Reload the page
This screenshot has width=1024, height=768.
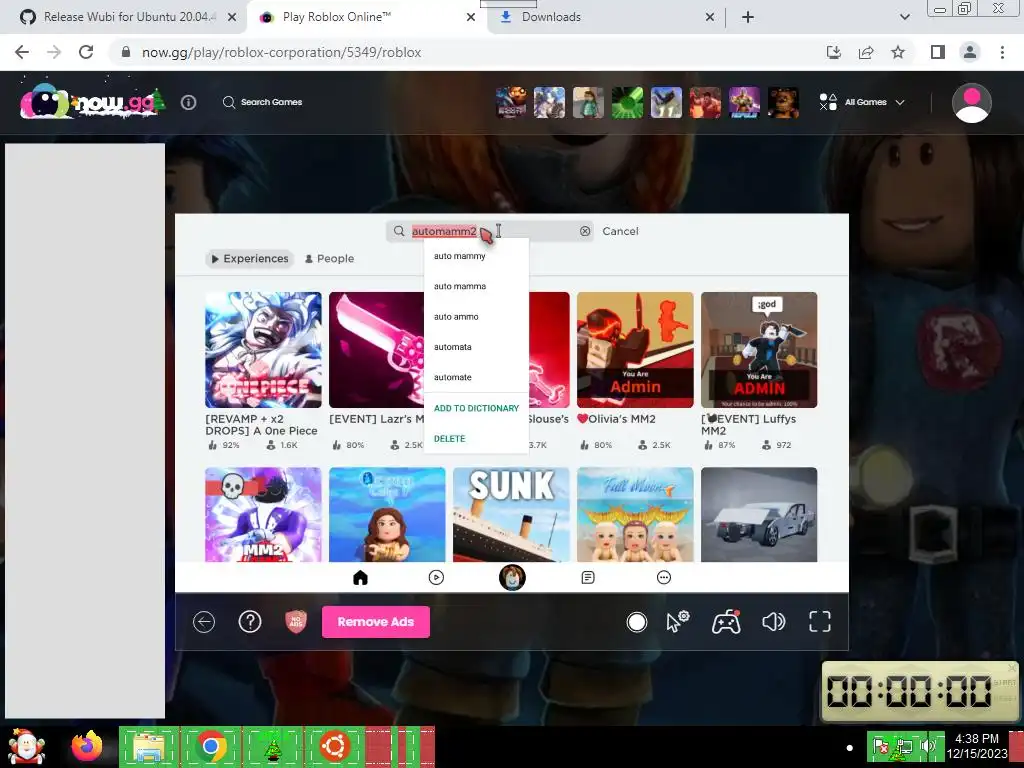pyautogui.click(x=86, y=52)
